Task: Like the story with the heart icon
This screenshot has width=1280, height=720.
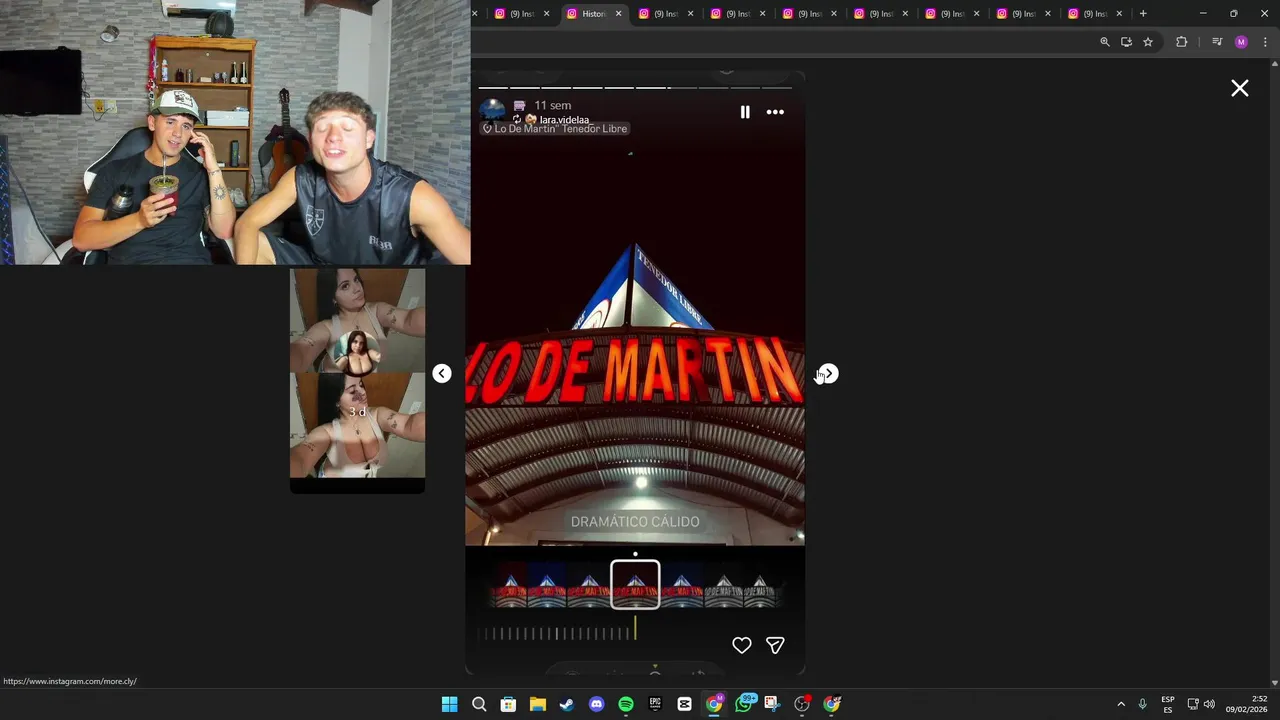Action: 742,645
